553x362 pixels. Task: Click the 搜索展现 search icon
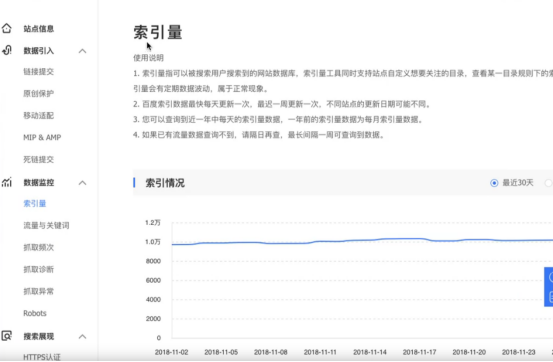tap(7, 336)
